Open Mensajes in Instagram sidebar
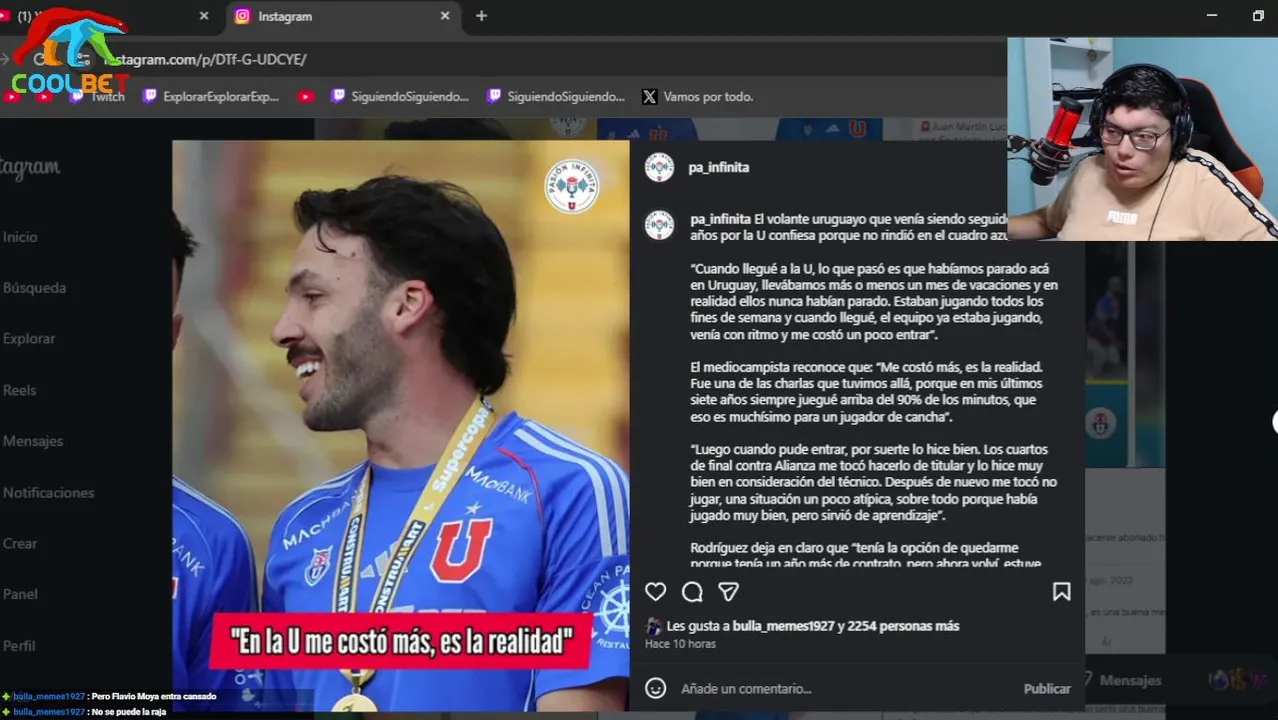The image size is (1278, 720). [x=33, y=441]
